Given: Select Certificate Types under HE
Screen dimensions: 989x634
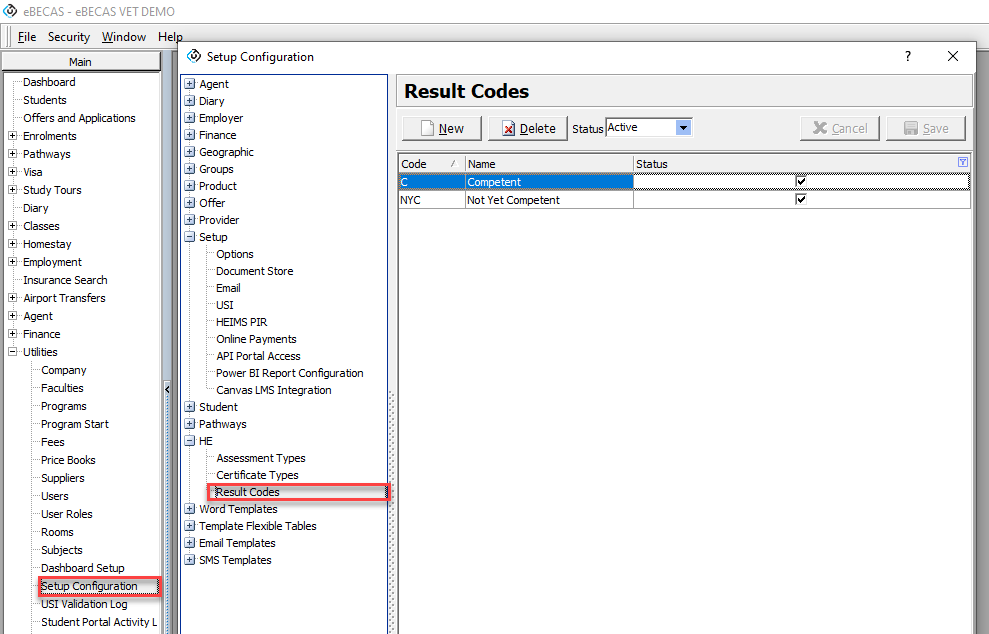Looking at the screenshot, I should tap(257, 475).
